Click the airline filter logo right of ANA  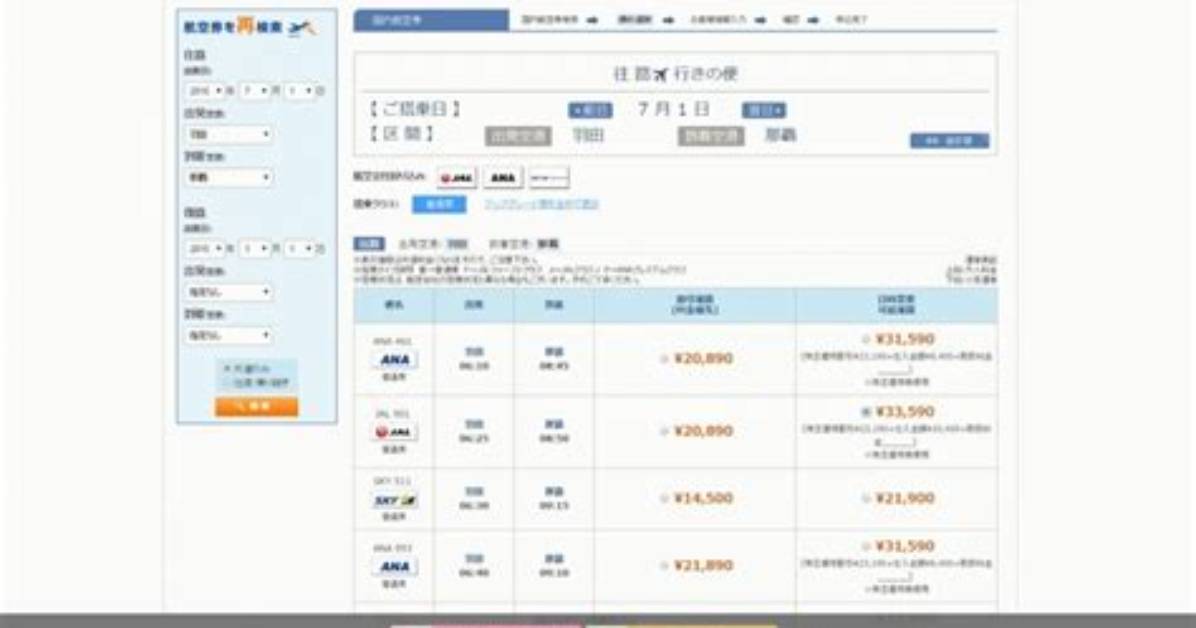pos(549,178)
